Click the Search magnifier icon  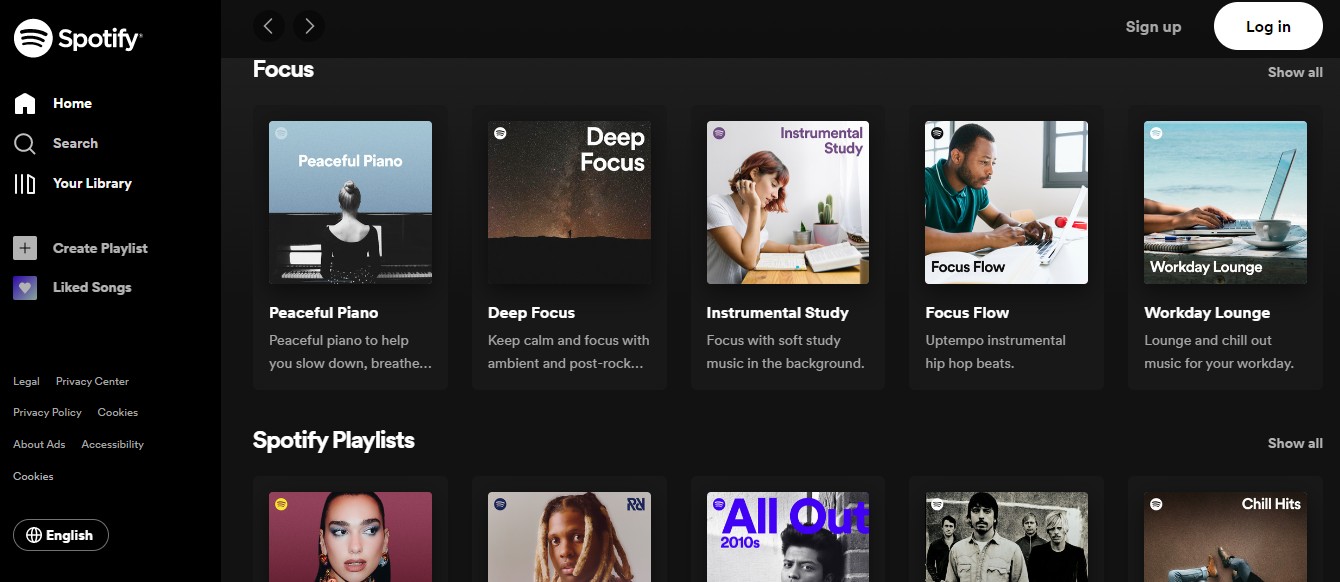coord(25,144)
